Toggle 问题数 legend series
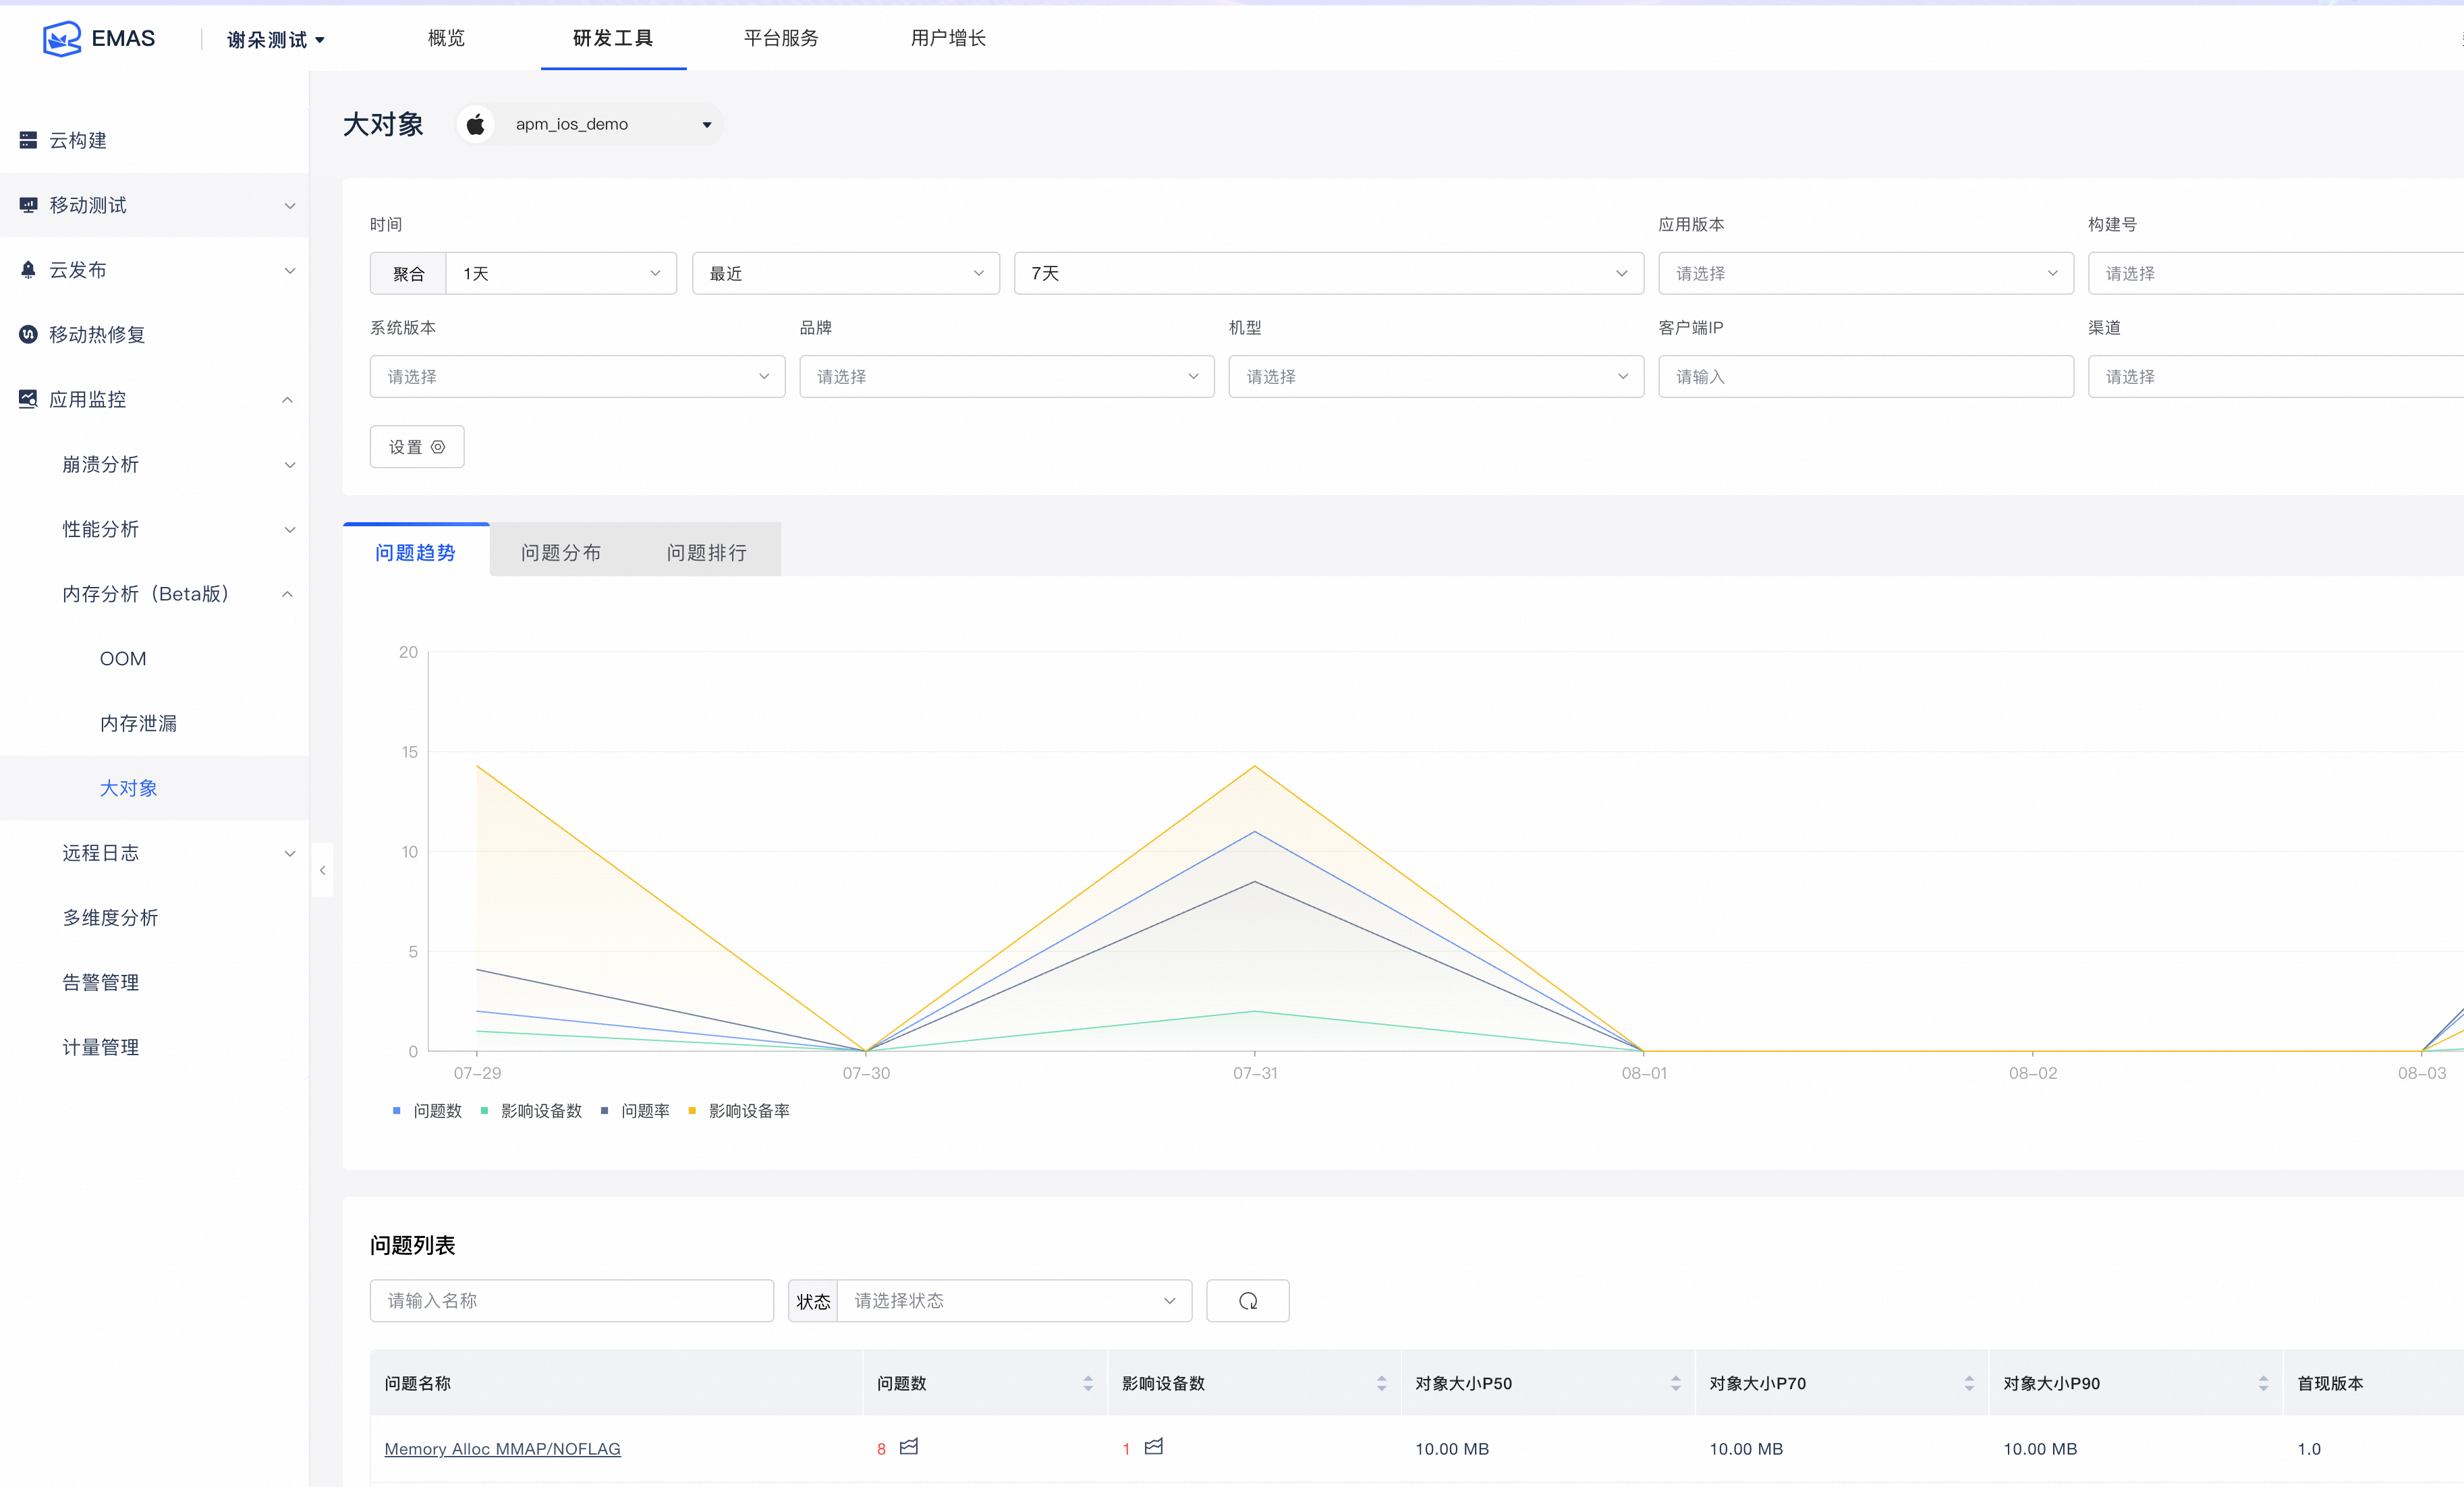 pyautogui.click(x=427, y=1110)
